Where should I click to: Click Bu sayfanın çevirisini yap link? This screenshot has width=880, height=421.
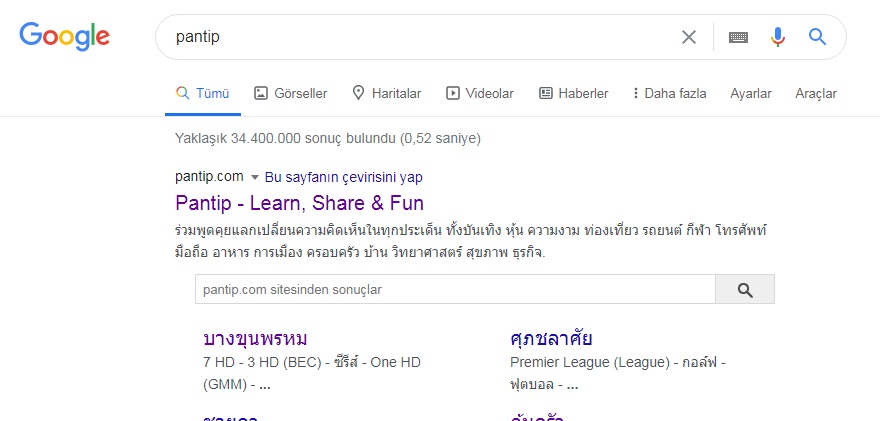coord(343,177)
